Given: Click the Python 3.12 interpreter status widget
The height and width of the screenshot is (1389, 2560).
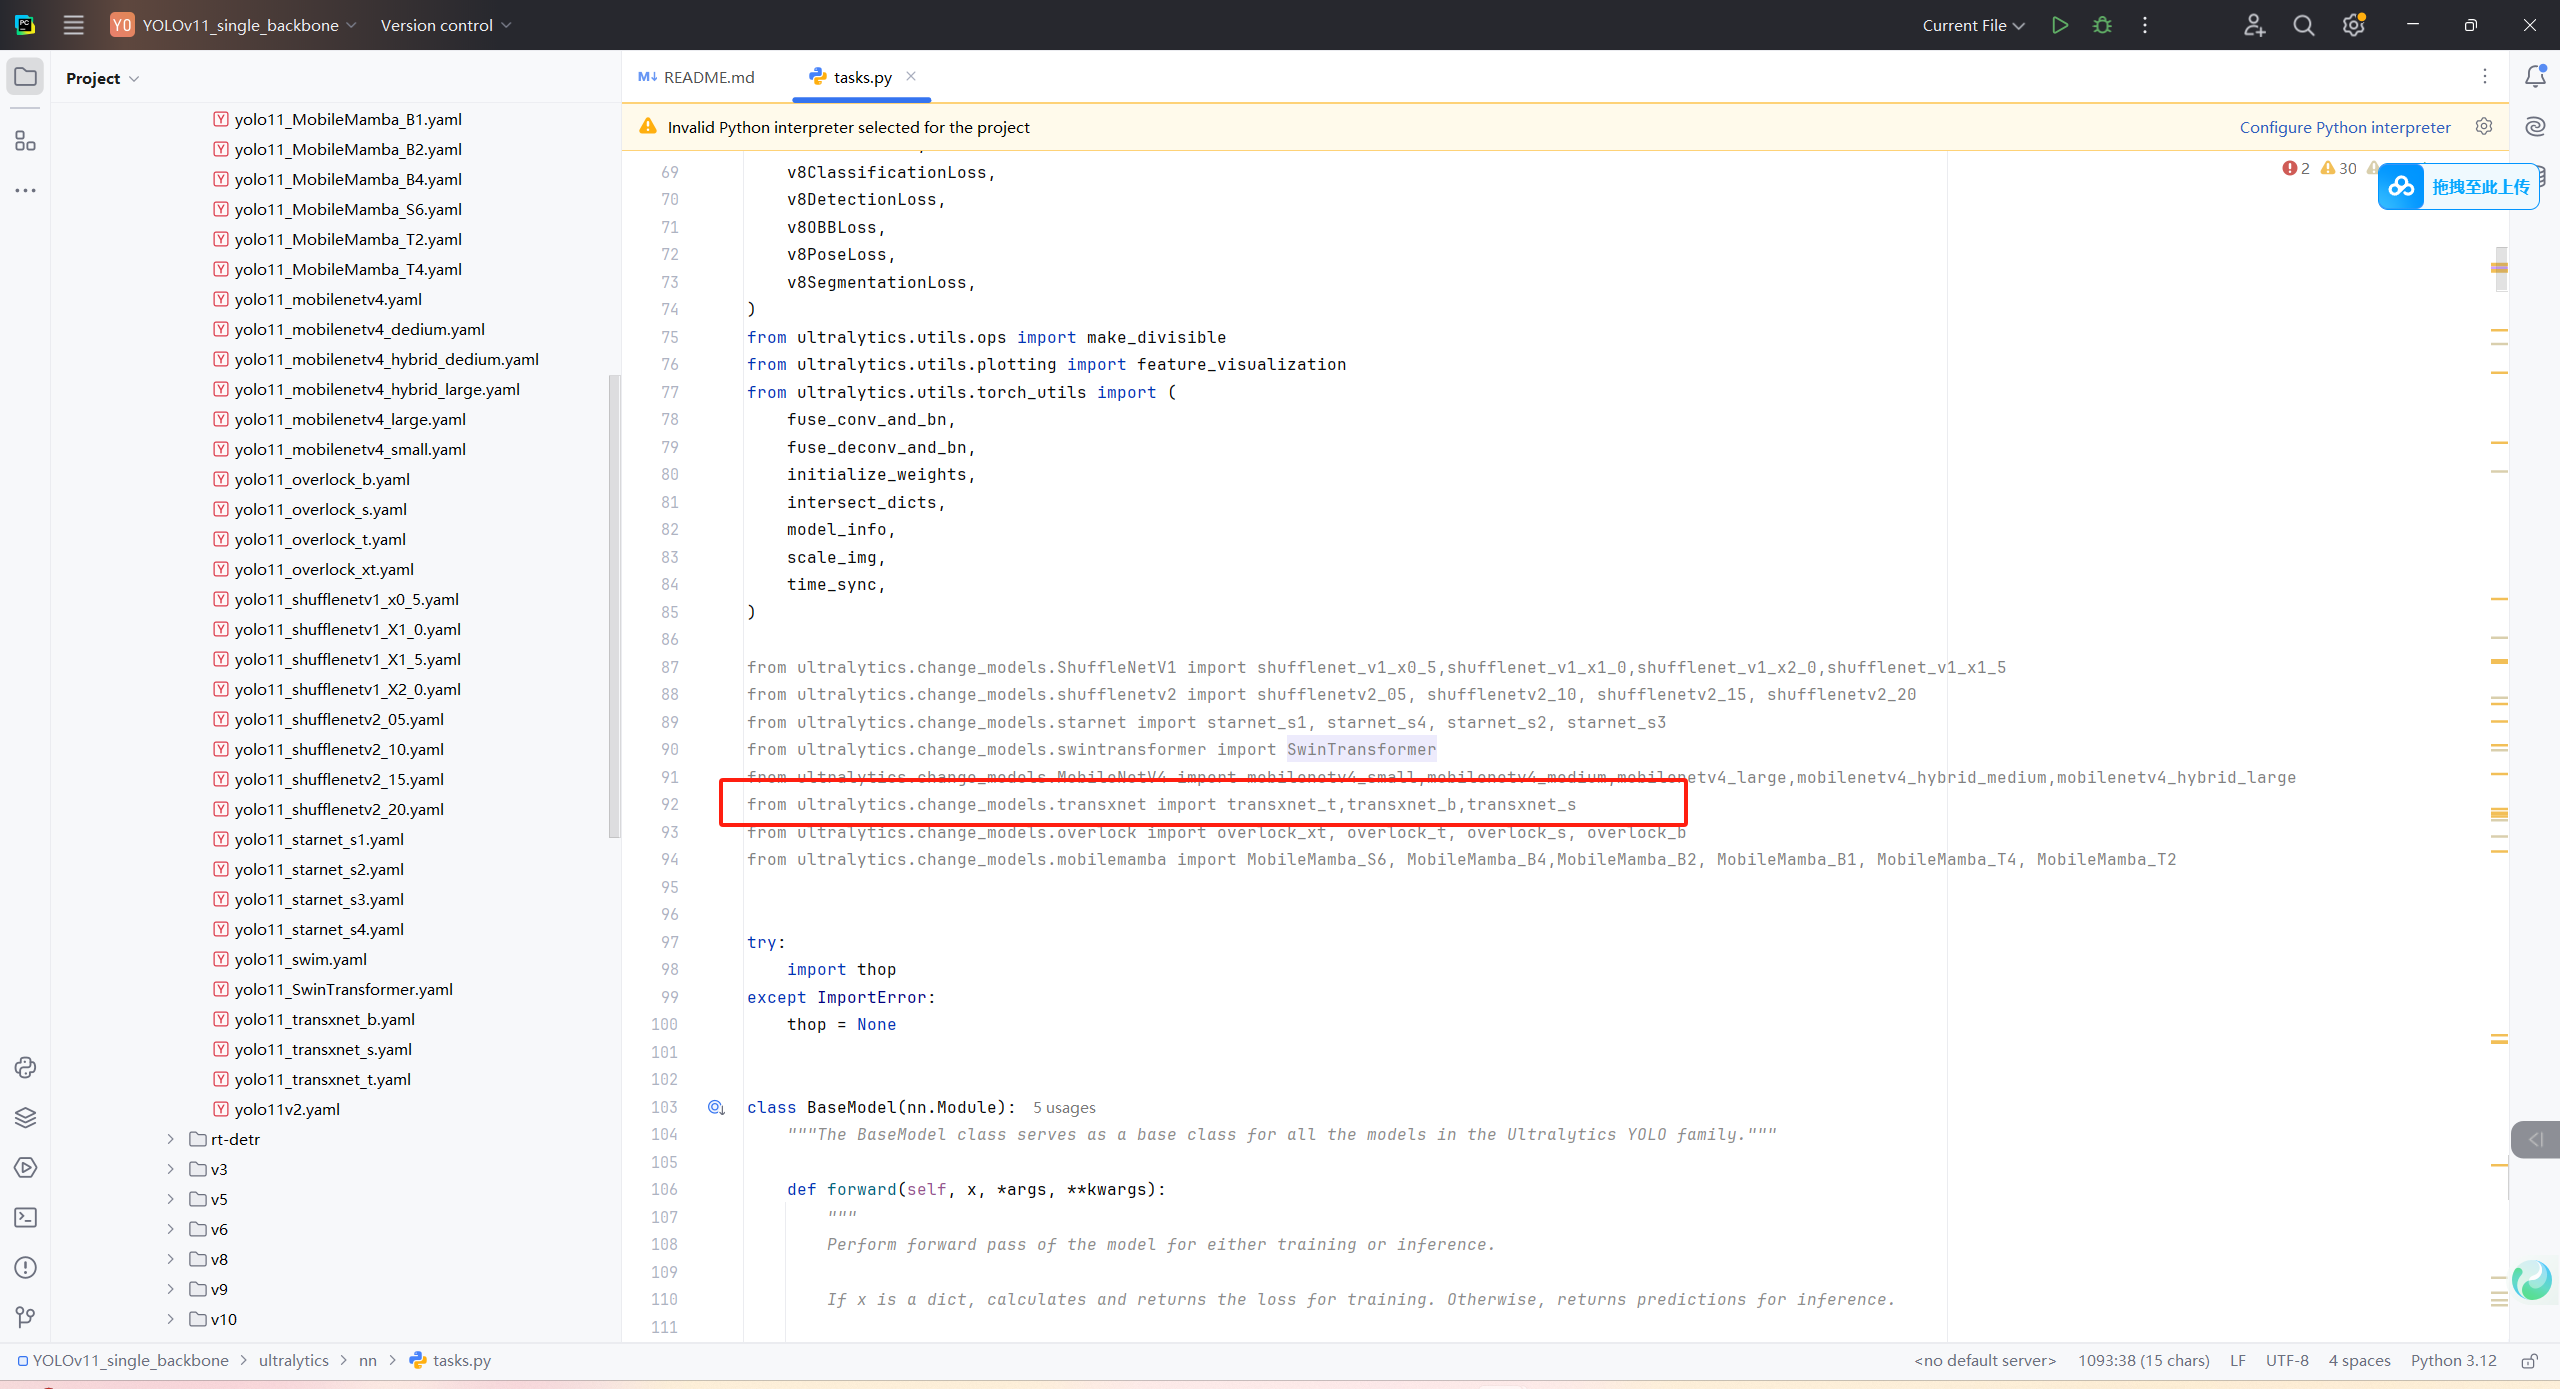Looking at the screenshot, I should [2453, 1360].
